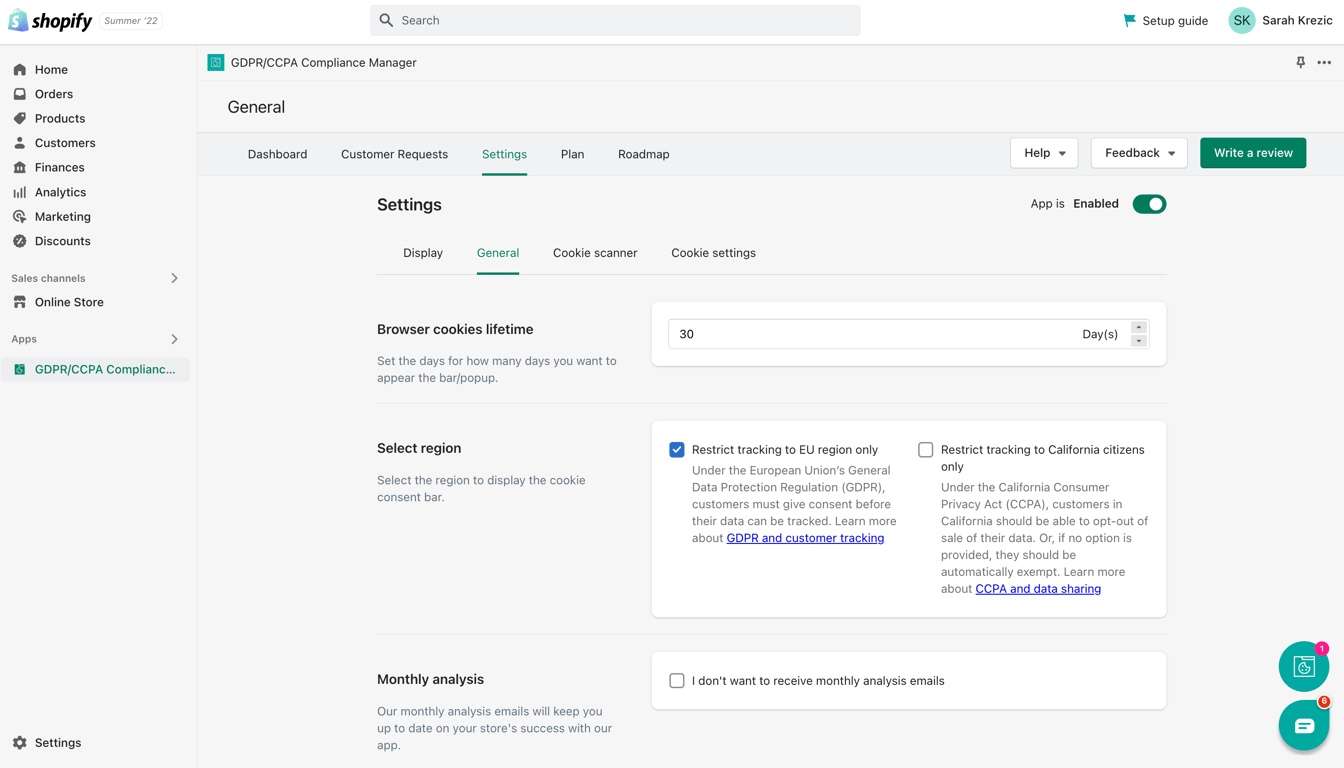Uncheck Restrict tracking to EU region only
Image resolution: width=1344 pixels, height=768 pixels.
point(677,450)
